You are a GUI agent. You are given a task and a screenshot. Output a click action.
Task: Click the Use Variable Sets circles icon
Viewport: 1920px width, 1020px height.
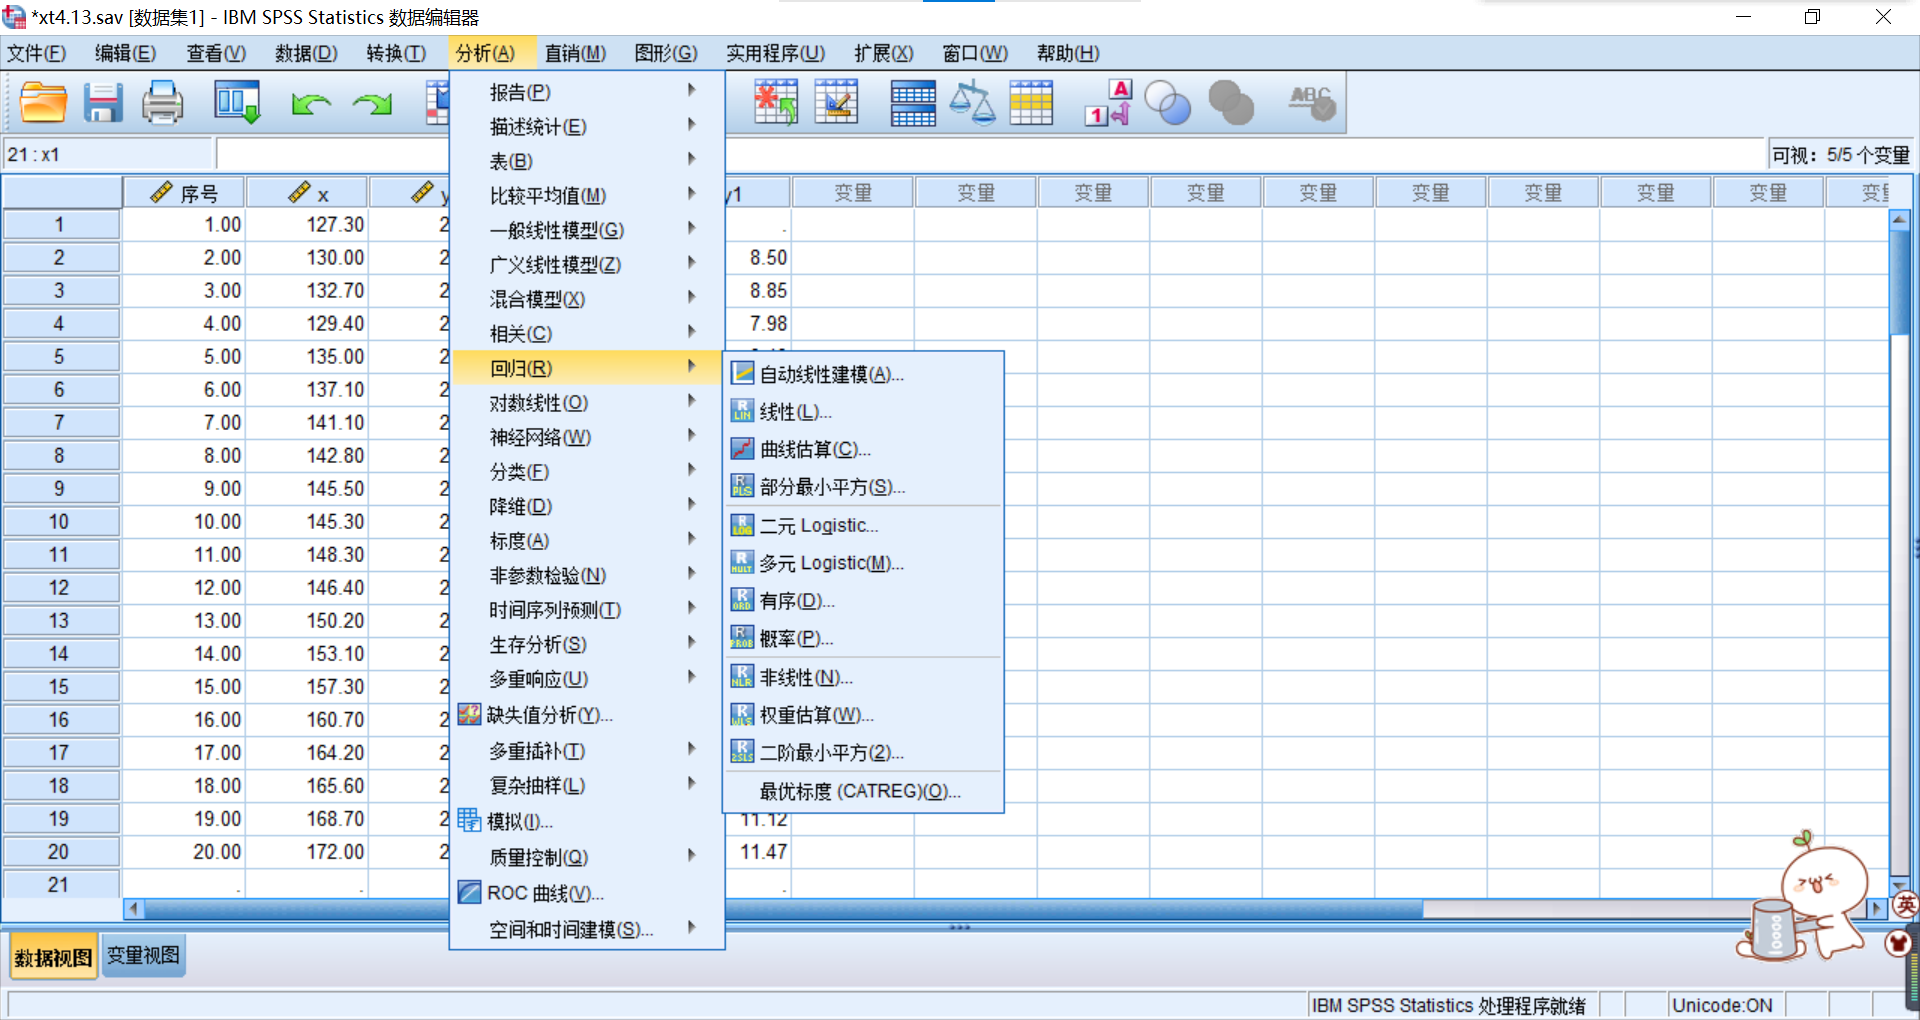coord(1167,102)
